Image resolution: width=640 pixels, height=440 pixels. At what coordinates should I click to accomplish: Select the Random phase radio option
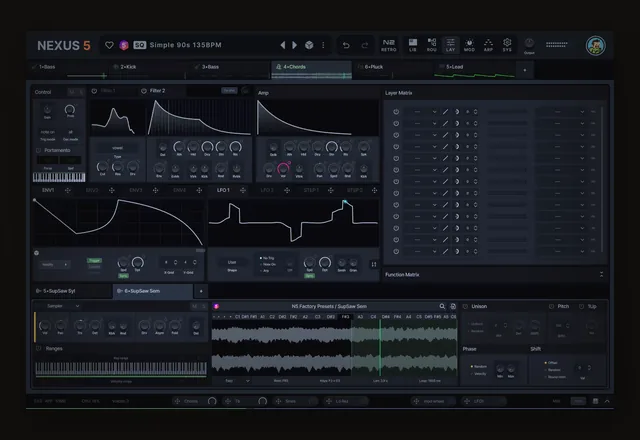click(478, 367)
